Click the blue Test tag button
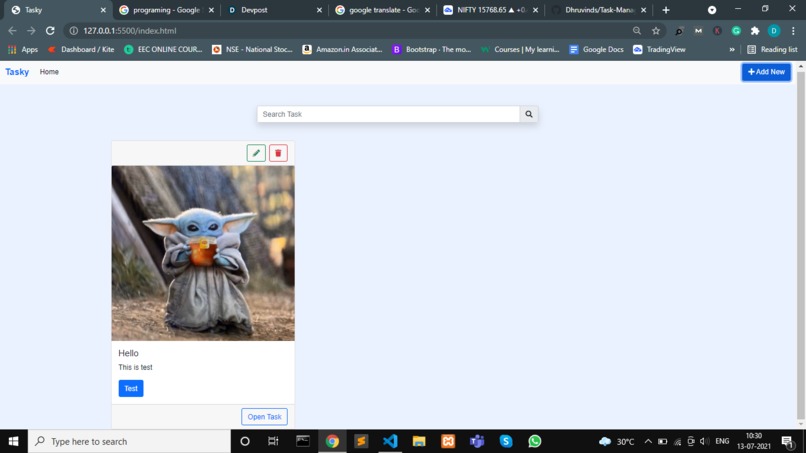806x453 pixels. click(131, 388)
